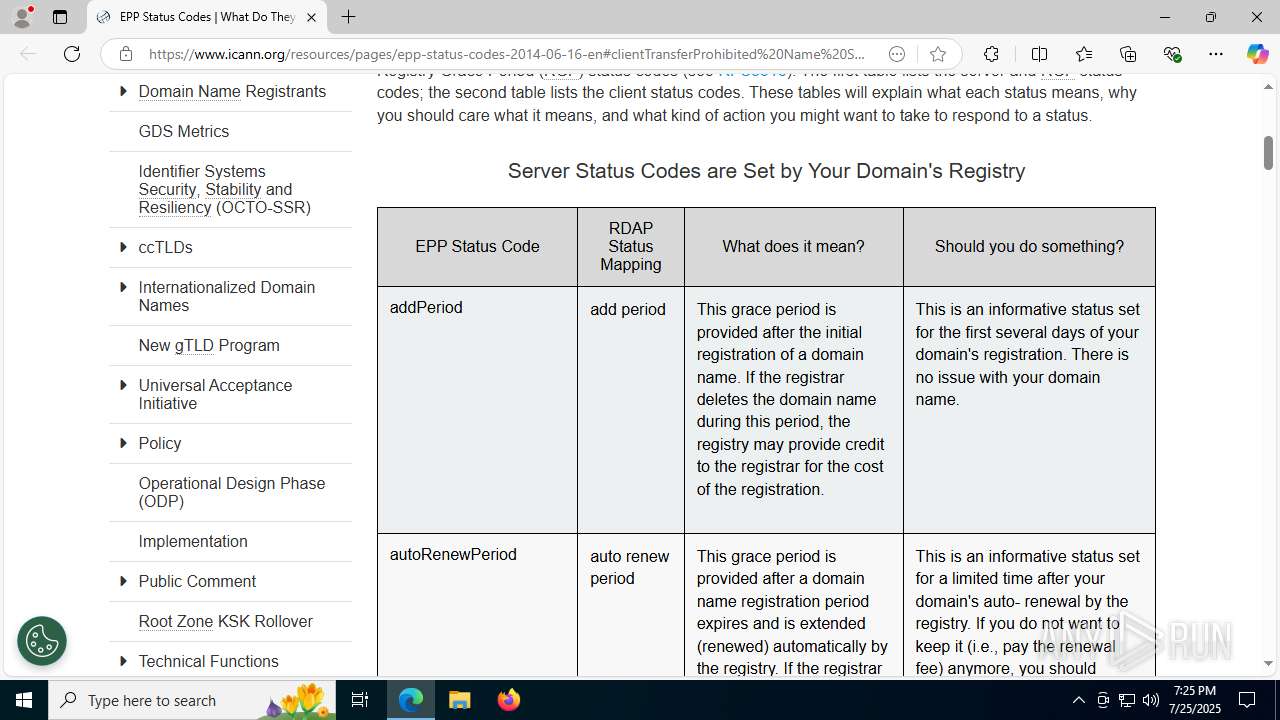Add this page to favorites star
Screen dimensions: 1280x720
(x=937, y=54)
